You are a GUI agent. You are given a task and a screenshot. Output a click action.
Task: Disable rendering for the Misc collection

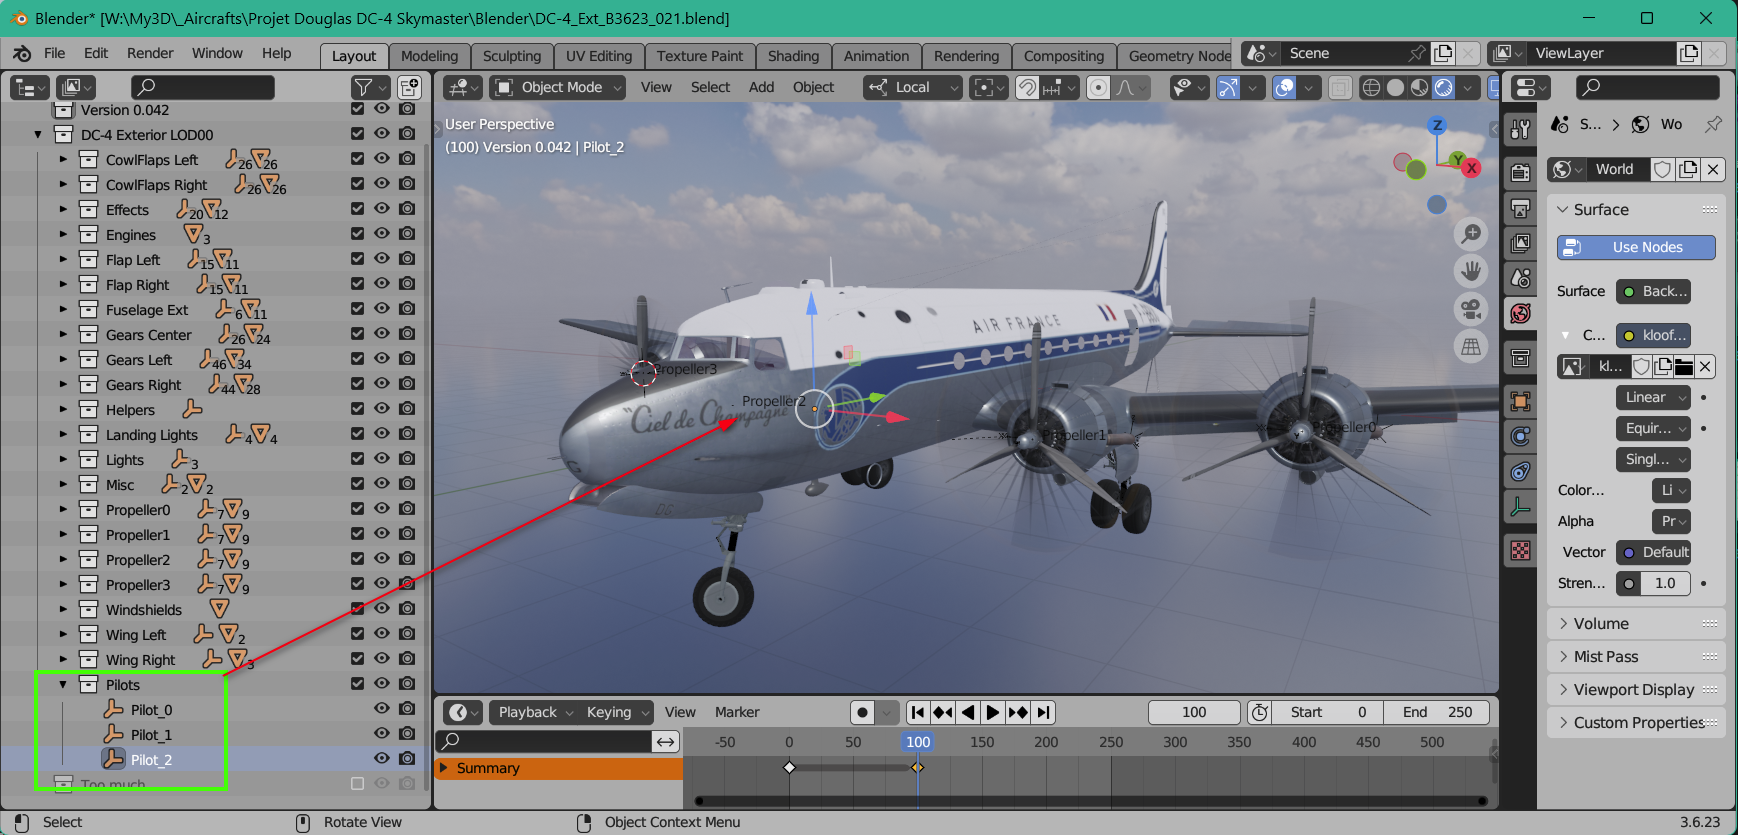pyautogui.click(x=406, y=484)
